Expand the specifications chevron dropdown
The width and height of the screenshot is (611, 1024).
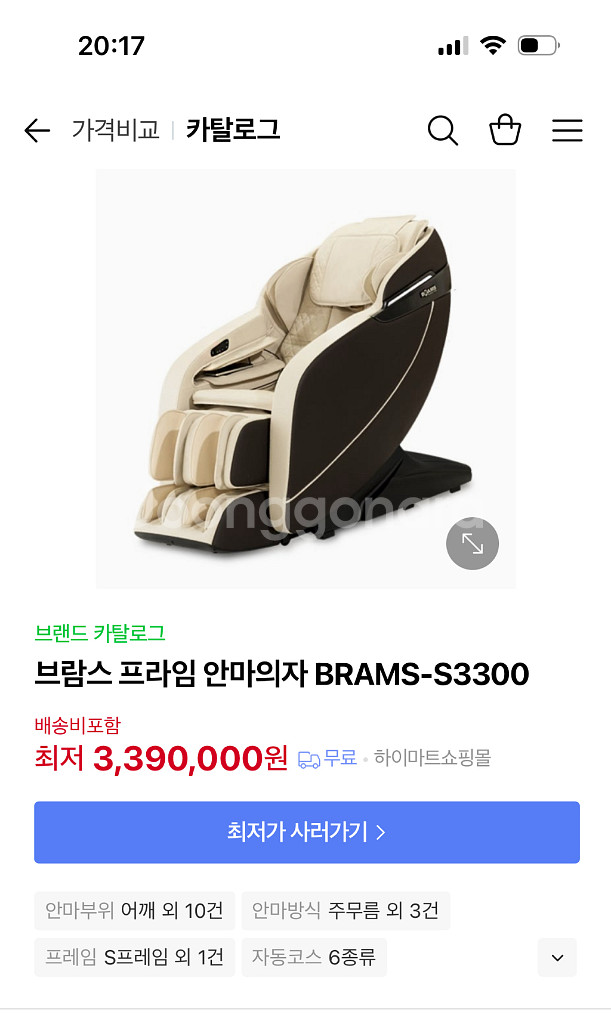[557, 957]
